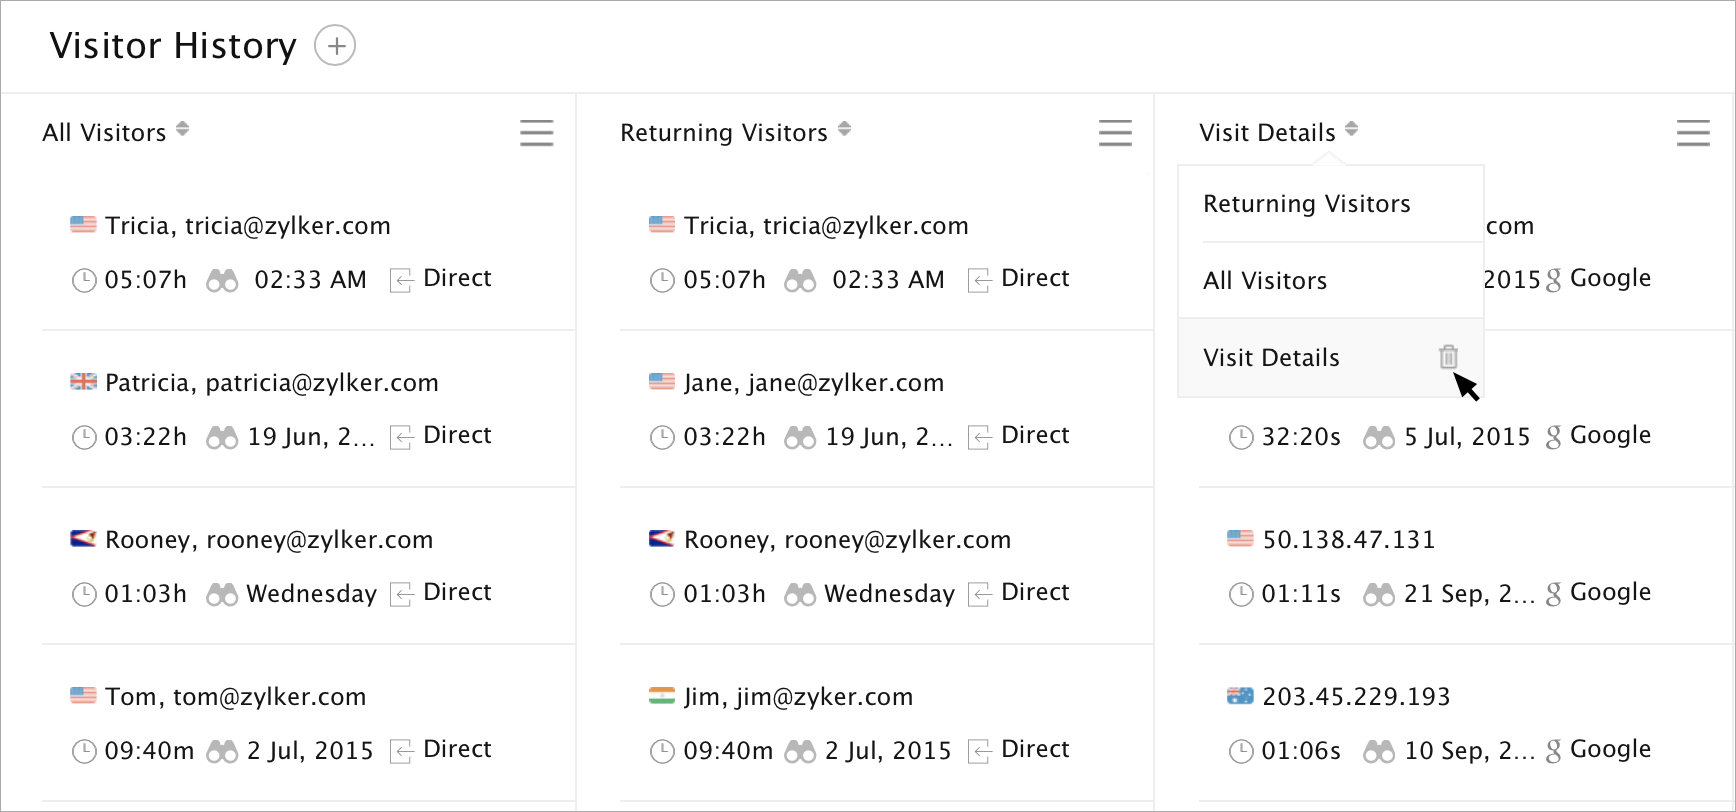Click the UK flag beside Patricia
The image size is (1736, 812).
click(x=83, y=382)
